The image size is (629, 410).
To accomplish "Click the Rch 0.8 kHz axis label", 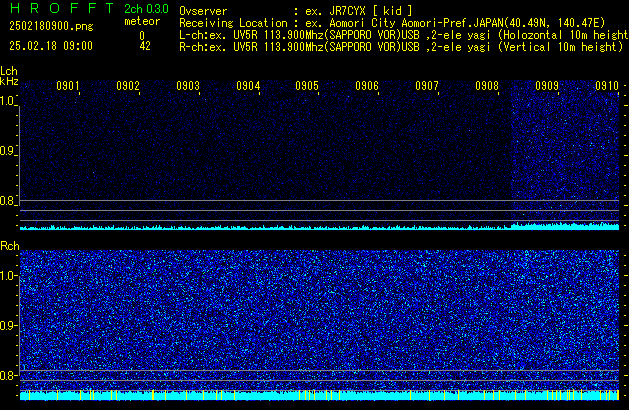I will point(8,375).
